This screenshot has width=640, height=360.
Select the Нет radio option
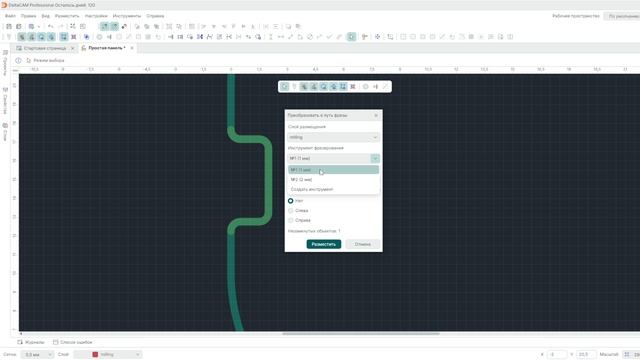pyautogui.click(x=291, y=201)
